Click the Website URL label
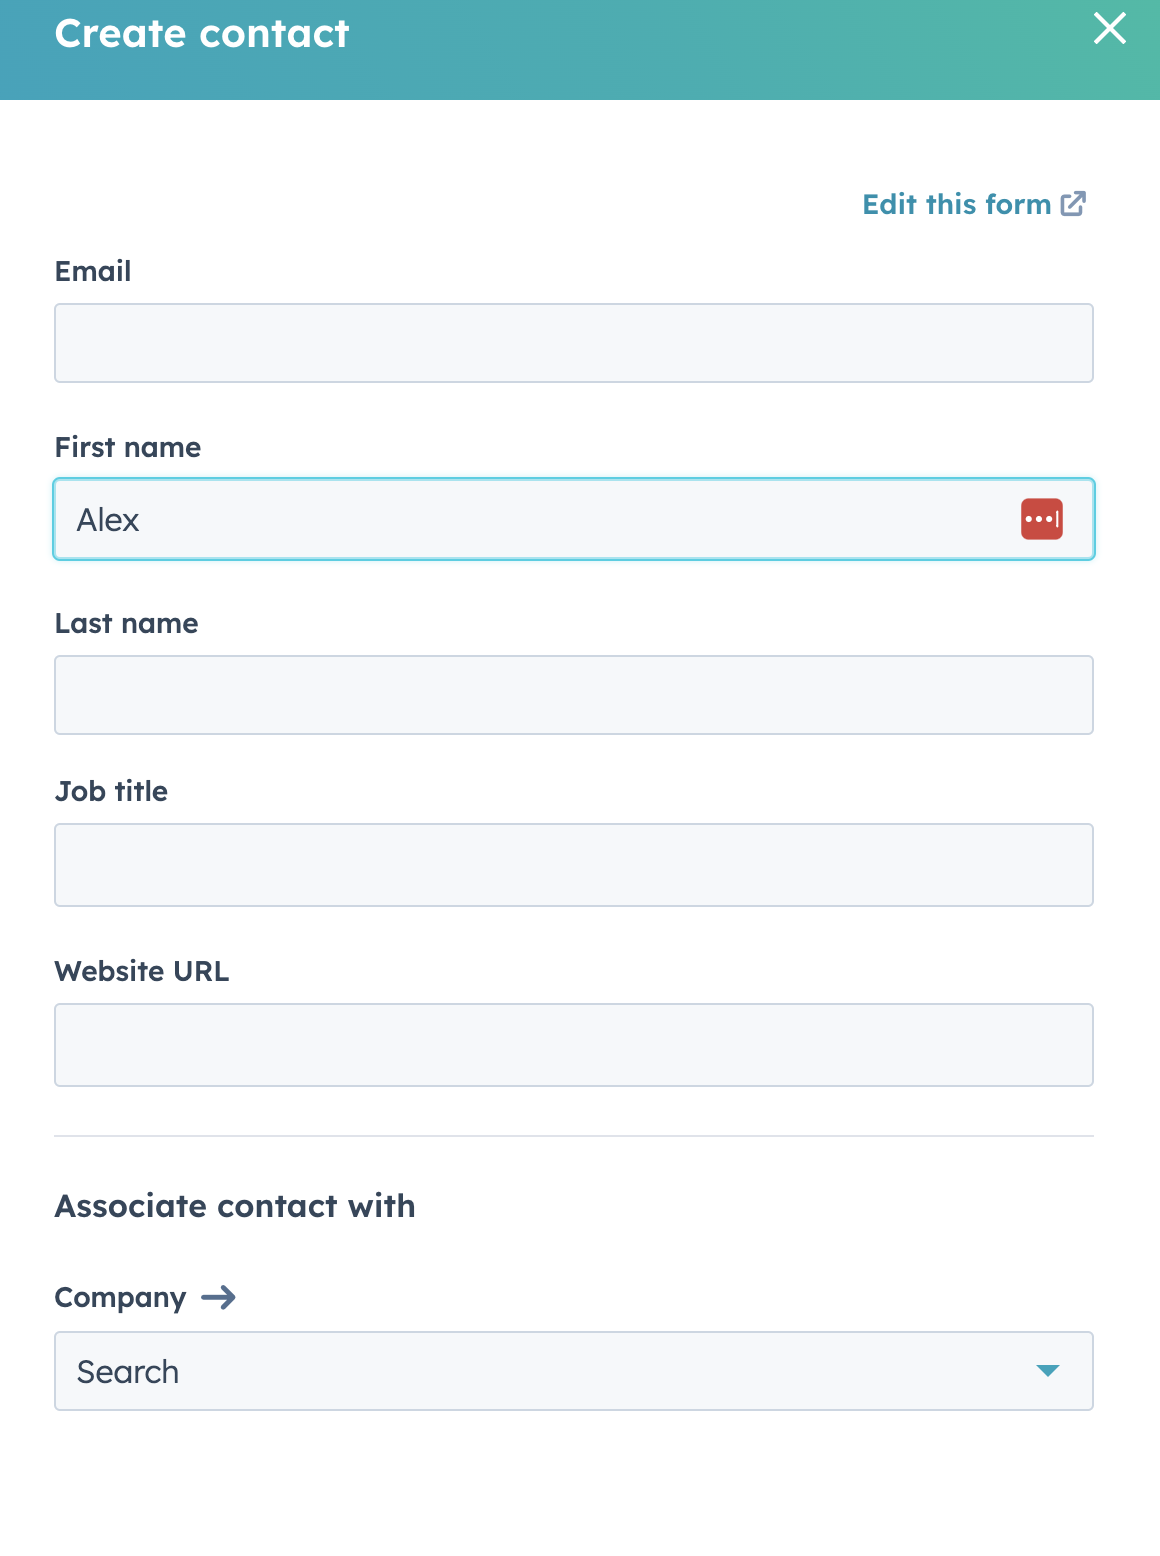 point(142,971)
